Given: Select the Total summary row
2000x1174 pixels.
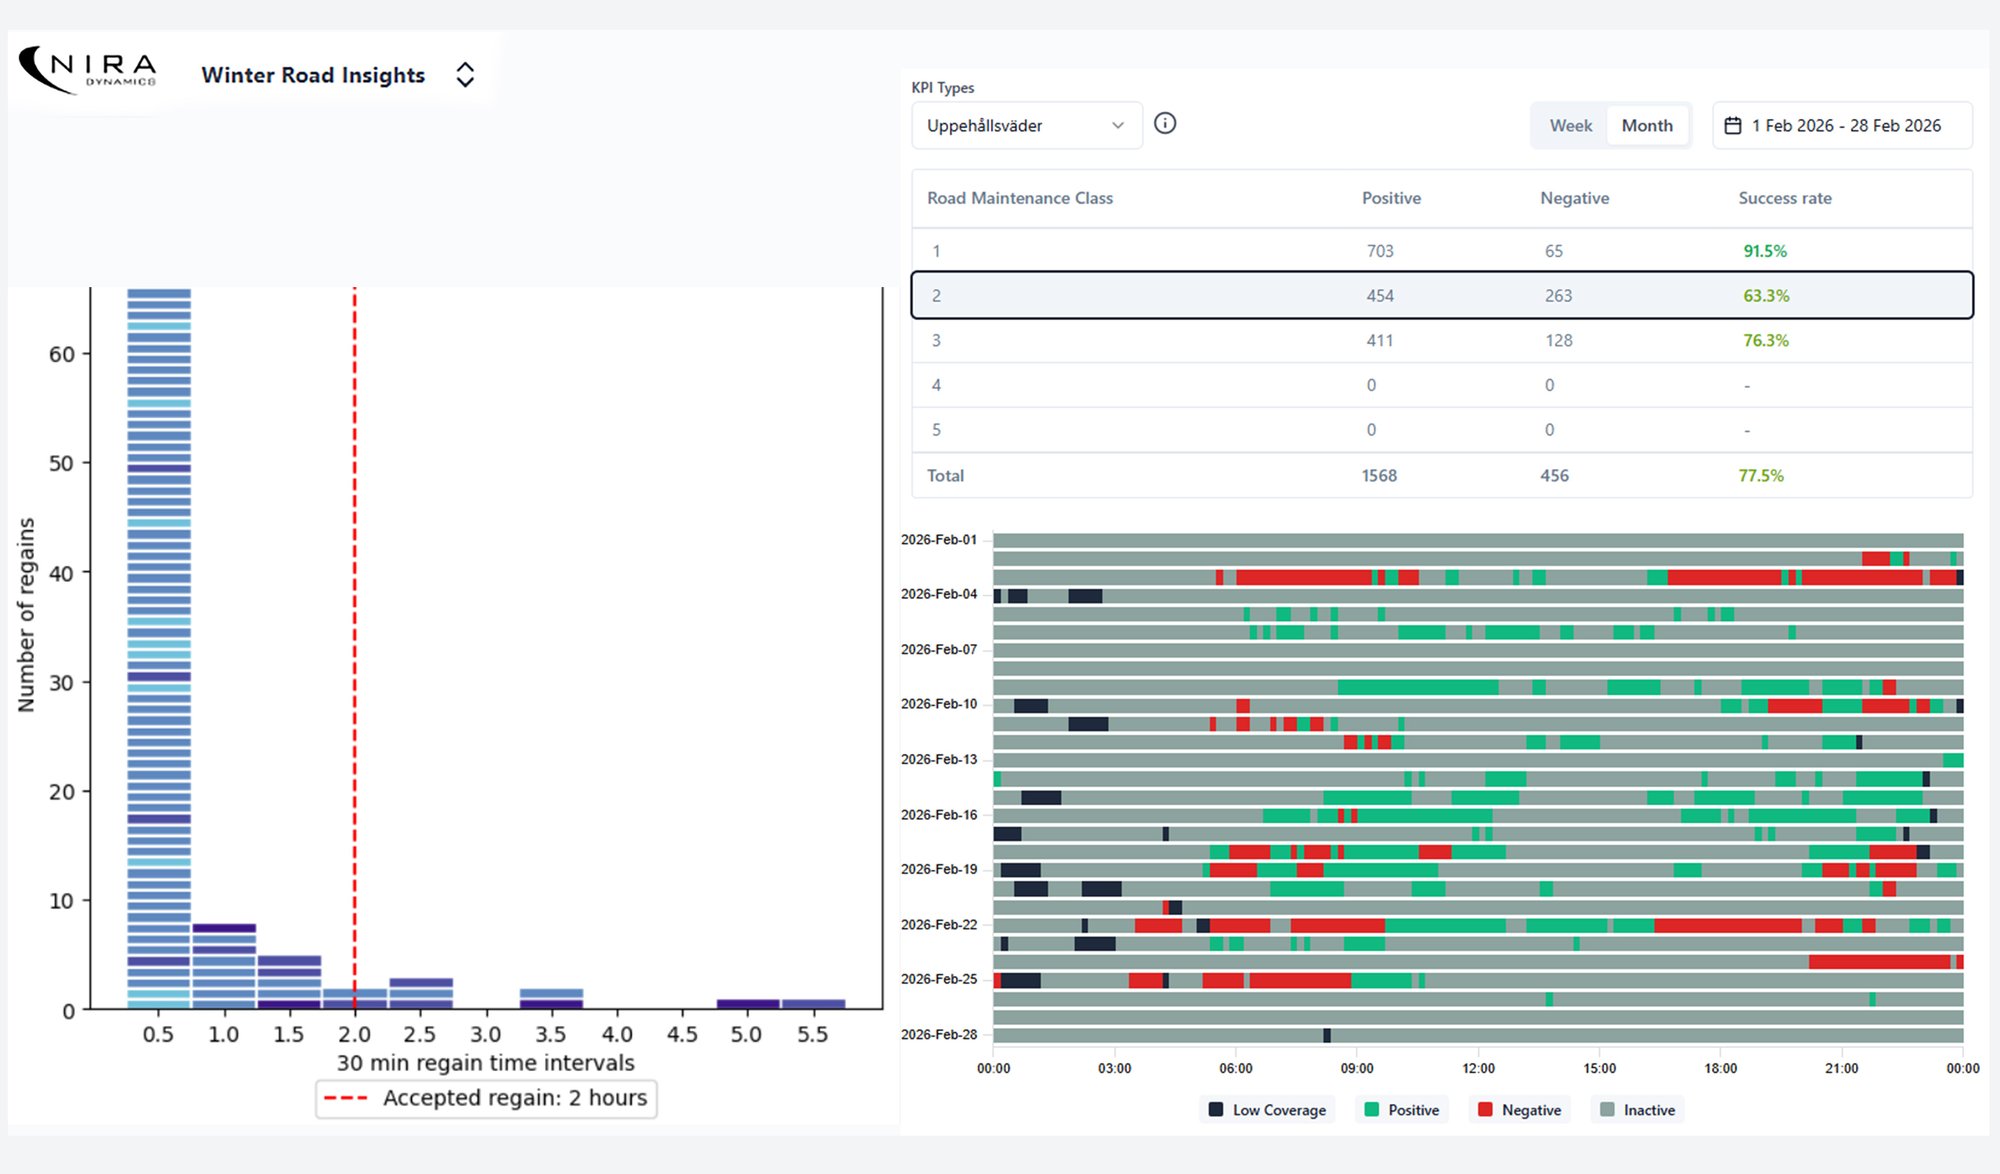Looking at the screenshot, I should (1441, 476).
